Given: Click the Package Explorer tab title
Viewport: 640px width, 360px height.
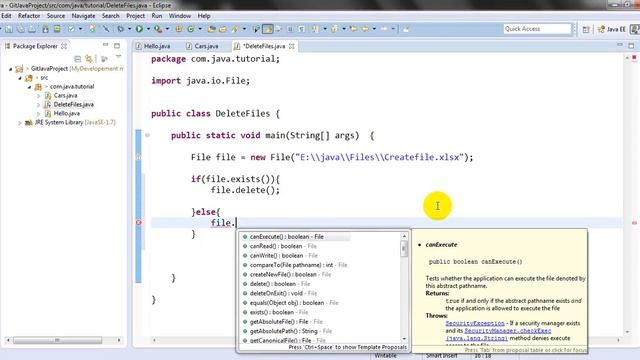Looking at the screenshot, I should click(x=35, y=46).
